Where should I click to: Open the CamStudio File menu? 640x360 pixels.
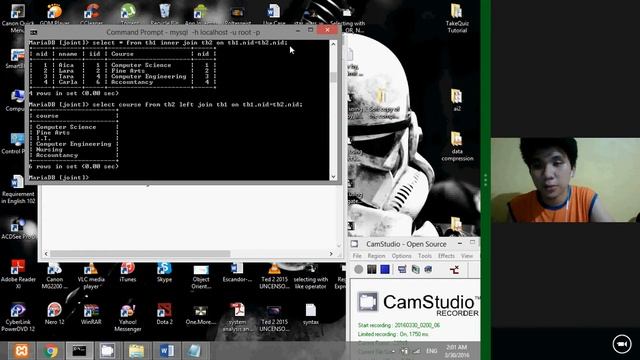tap(357, 256)
